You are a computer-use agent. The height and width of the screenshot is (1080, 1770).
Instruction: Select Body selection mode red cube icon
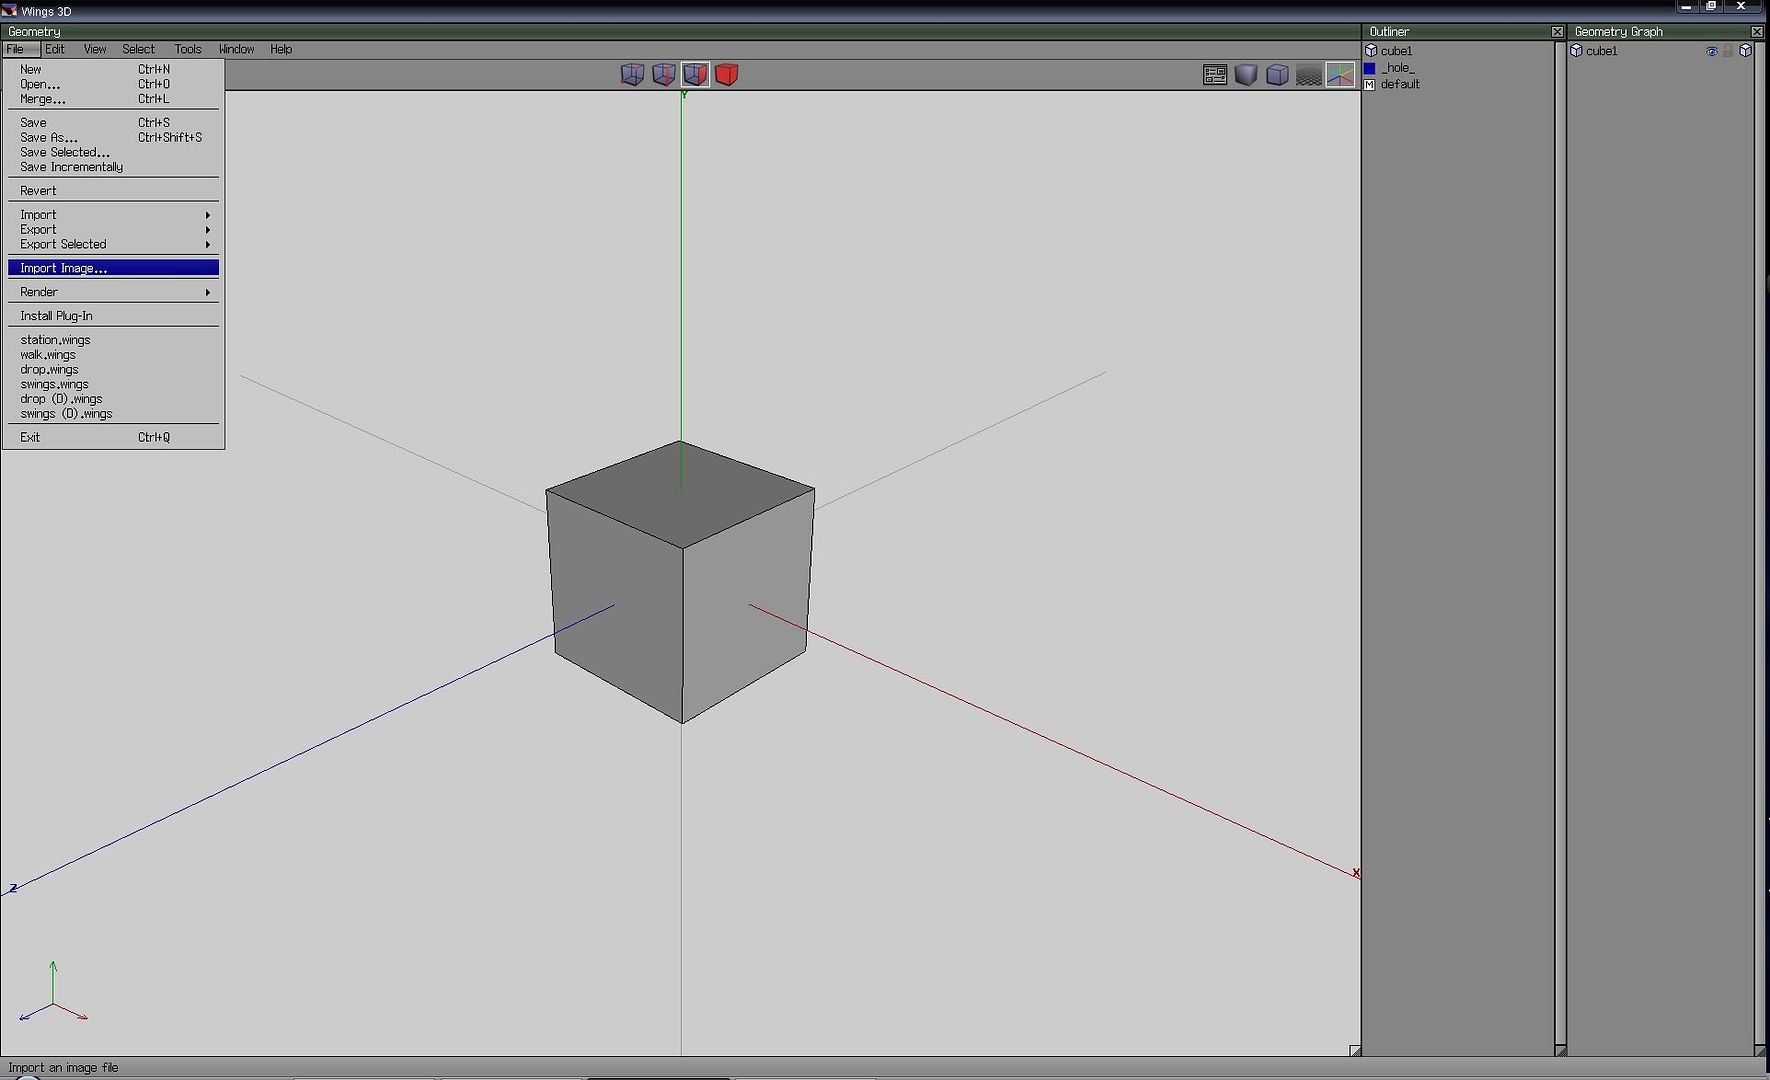tap(727, 74)
